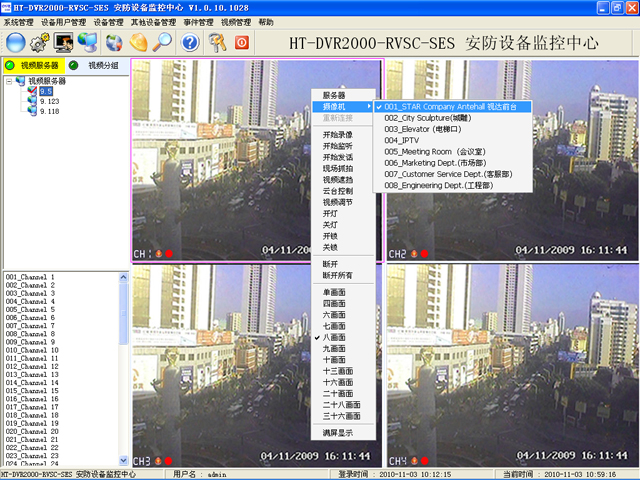The height and width of the screenshot is (480, 640).
Task: Select the checked 八画面 layout
Action: tap(343, 337)
